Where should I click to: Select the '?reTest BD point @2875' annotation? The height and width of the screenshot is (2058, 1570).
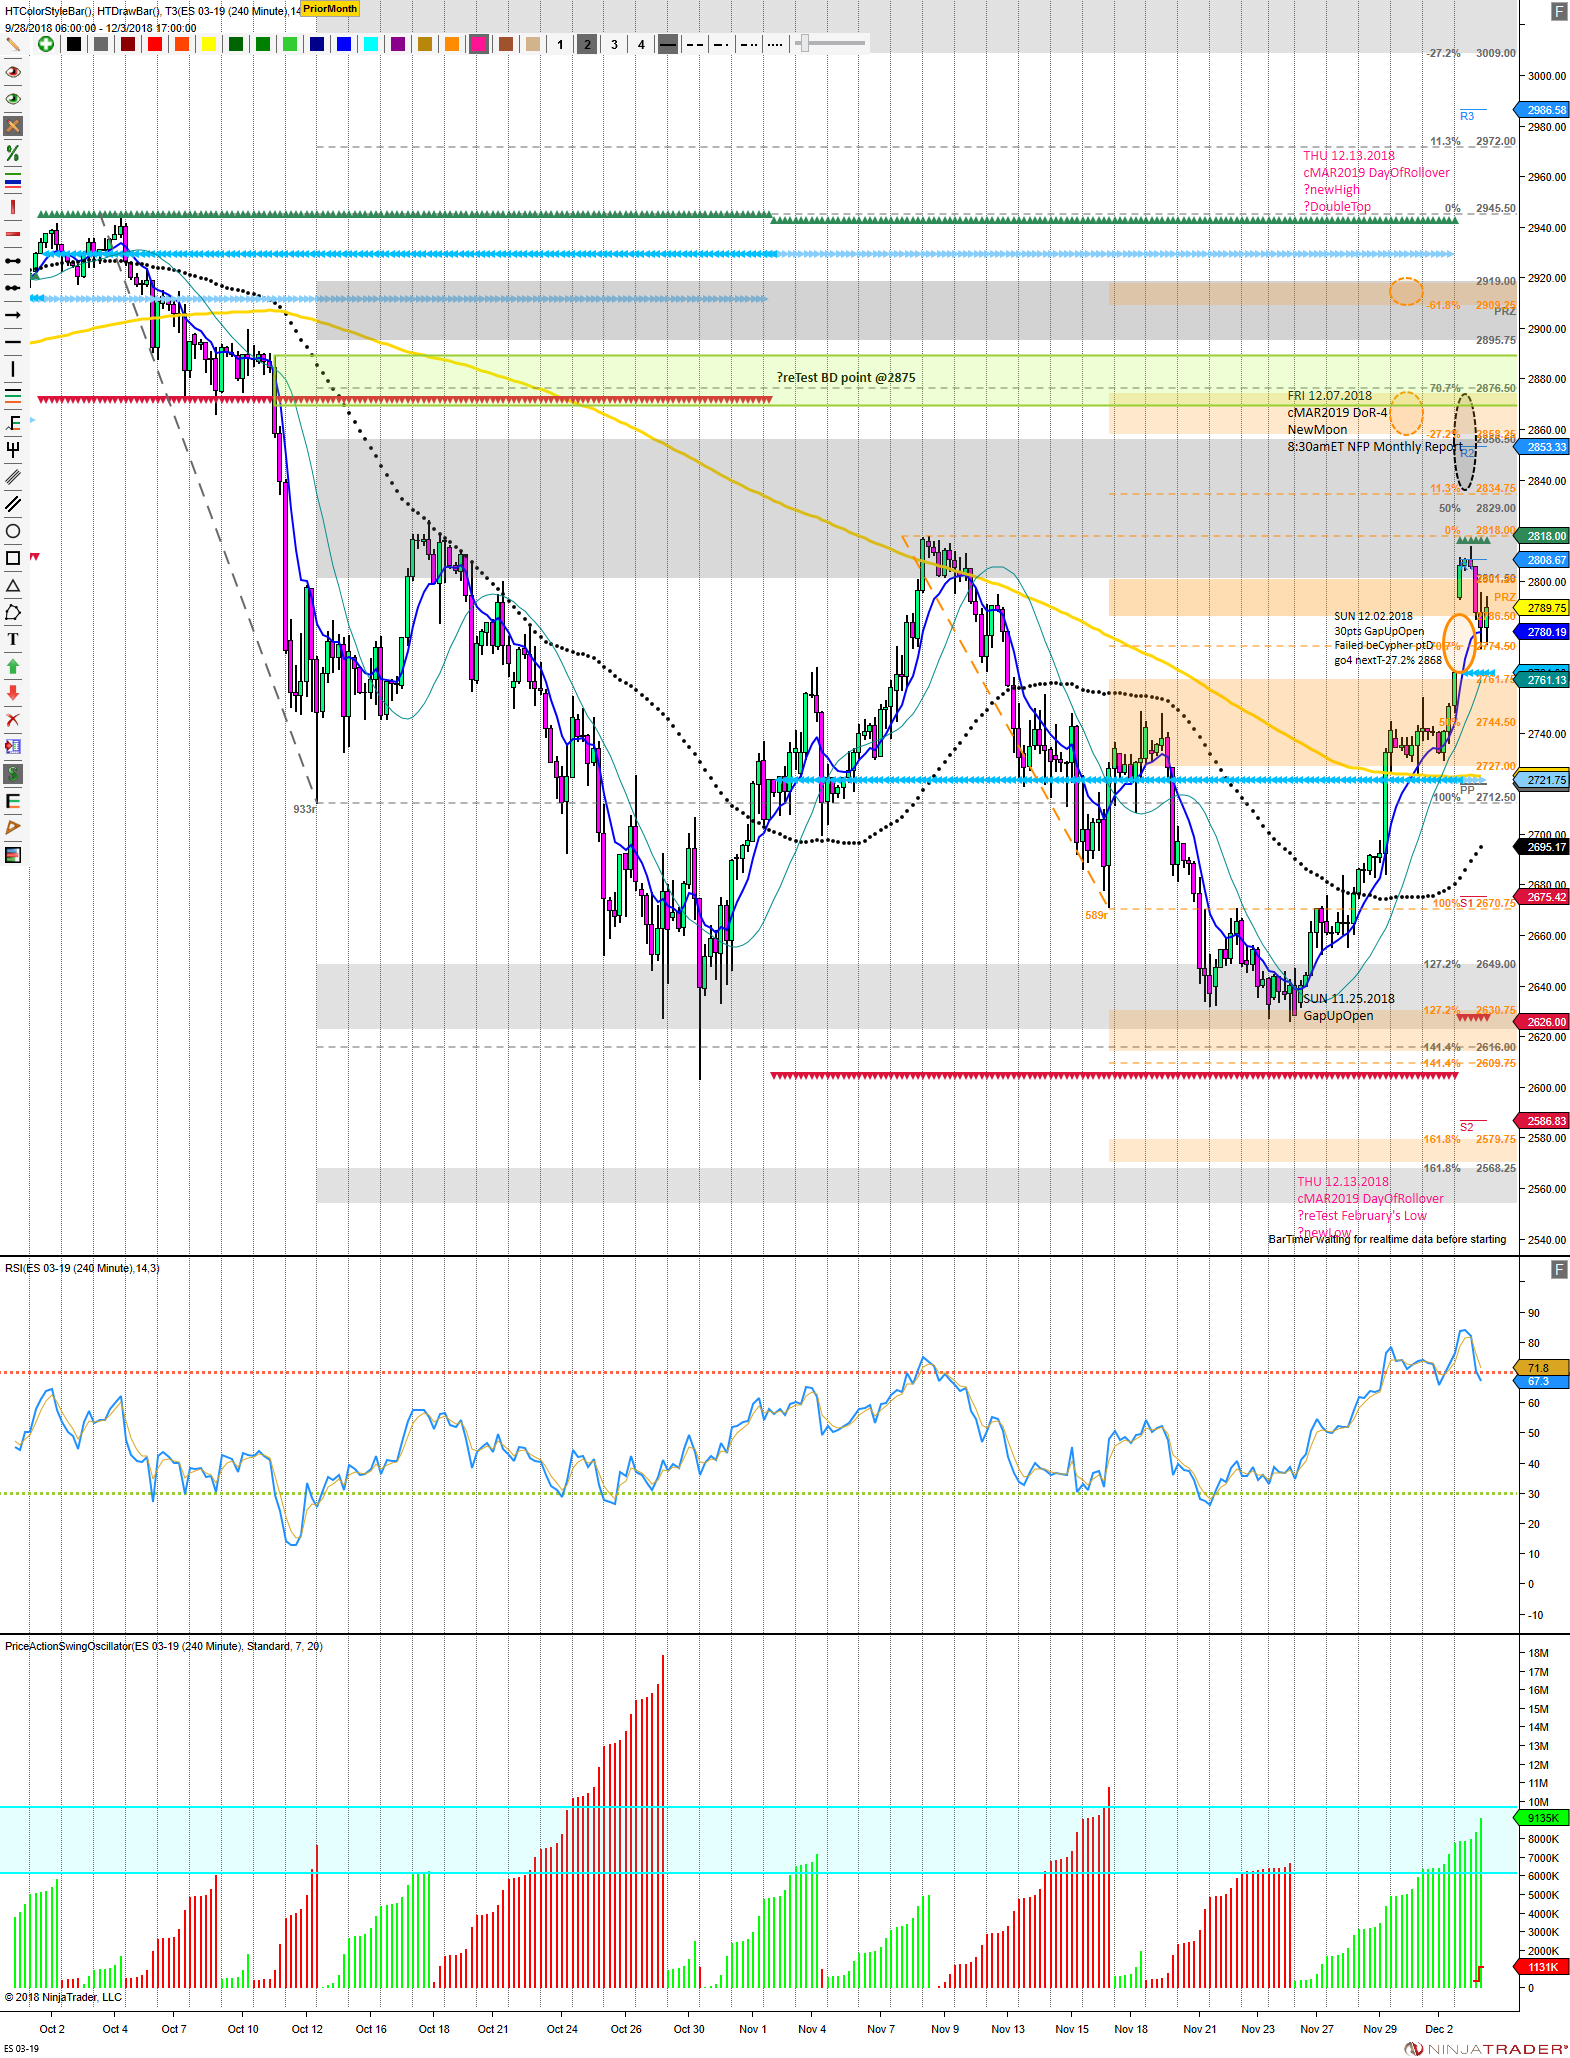point(846,378)
